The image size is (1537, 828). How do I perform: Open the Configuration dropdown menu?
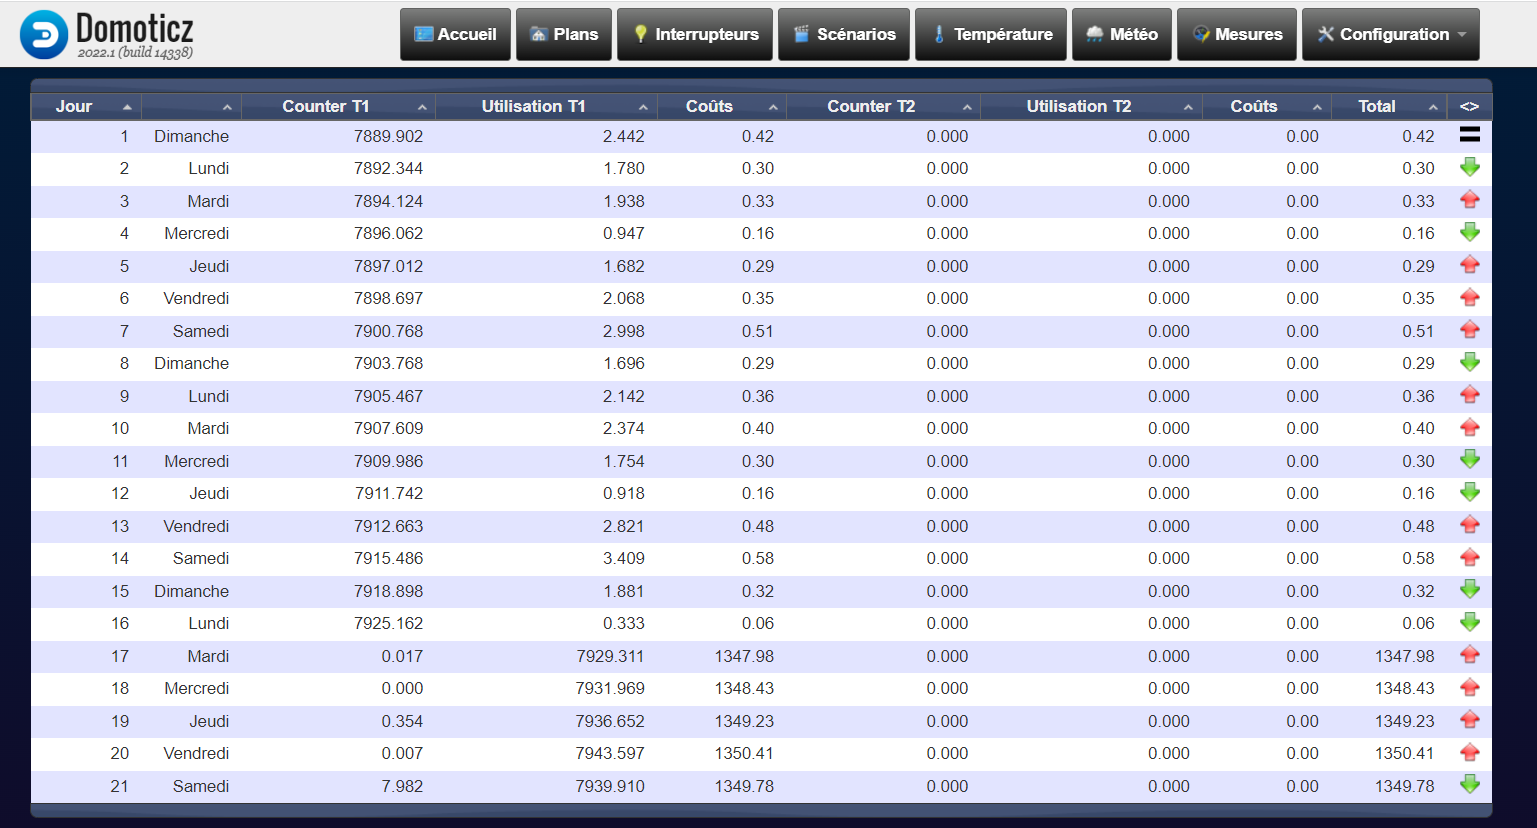(1391, 34)
